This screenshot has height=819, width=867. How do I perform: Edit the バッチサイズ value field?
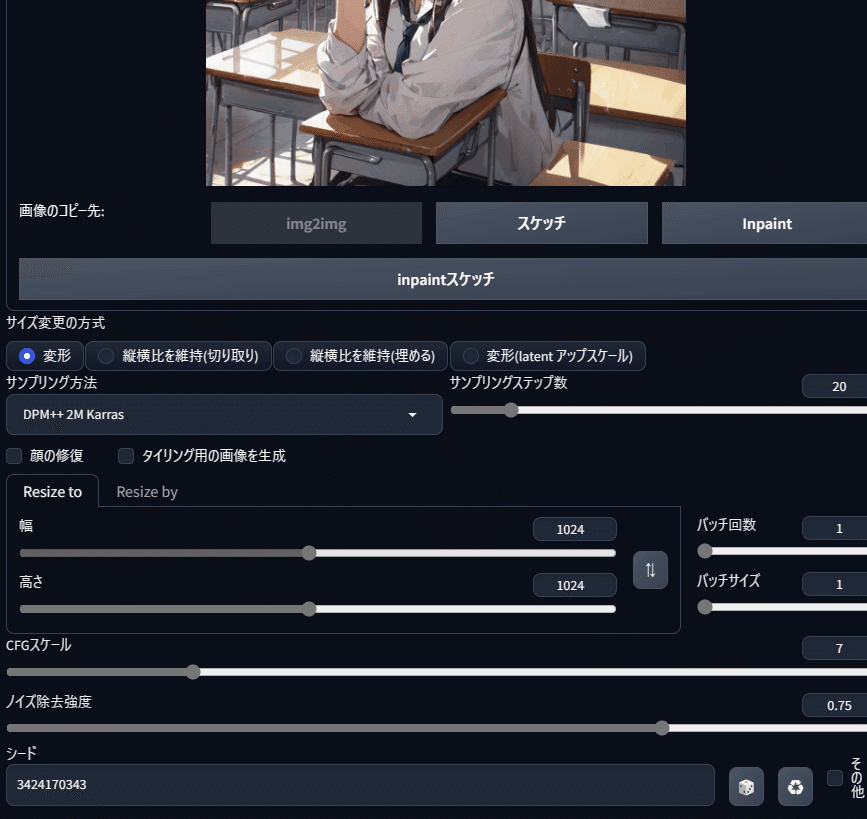[835, 584]
